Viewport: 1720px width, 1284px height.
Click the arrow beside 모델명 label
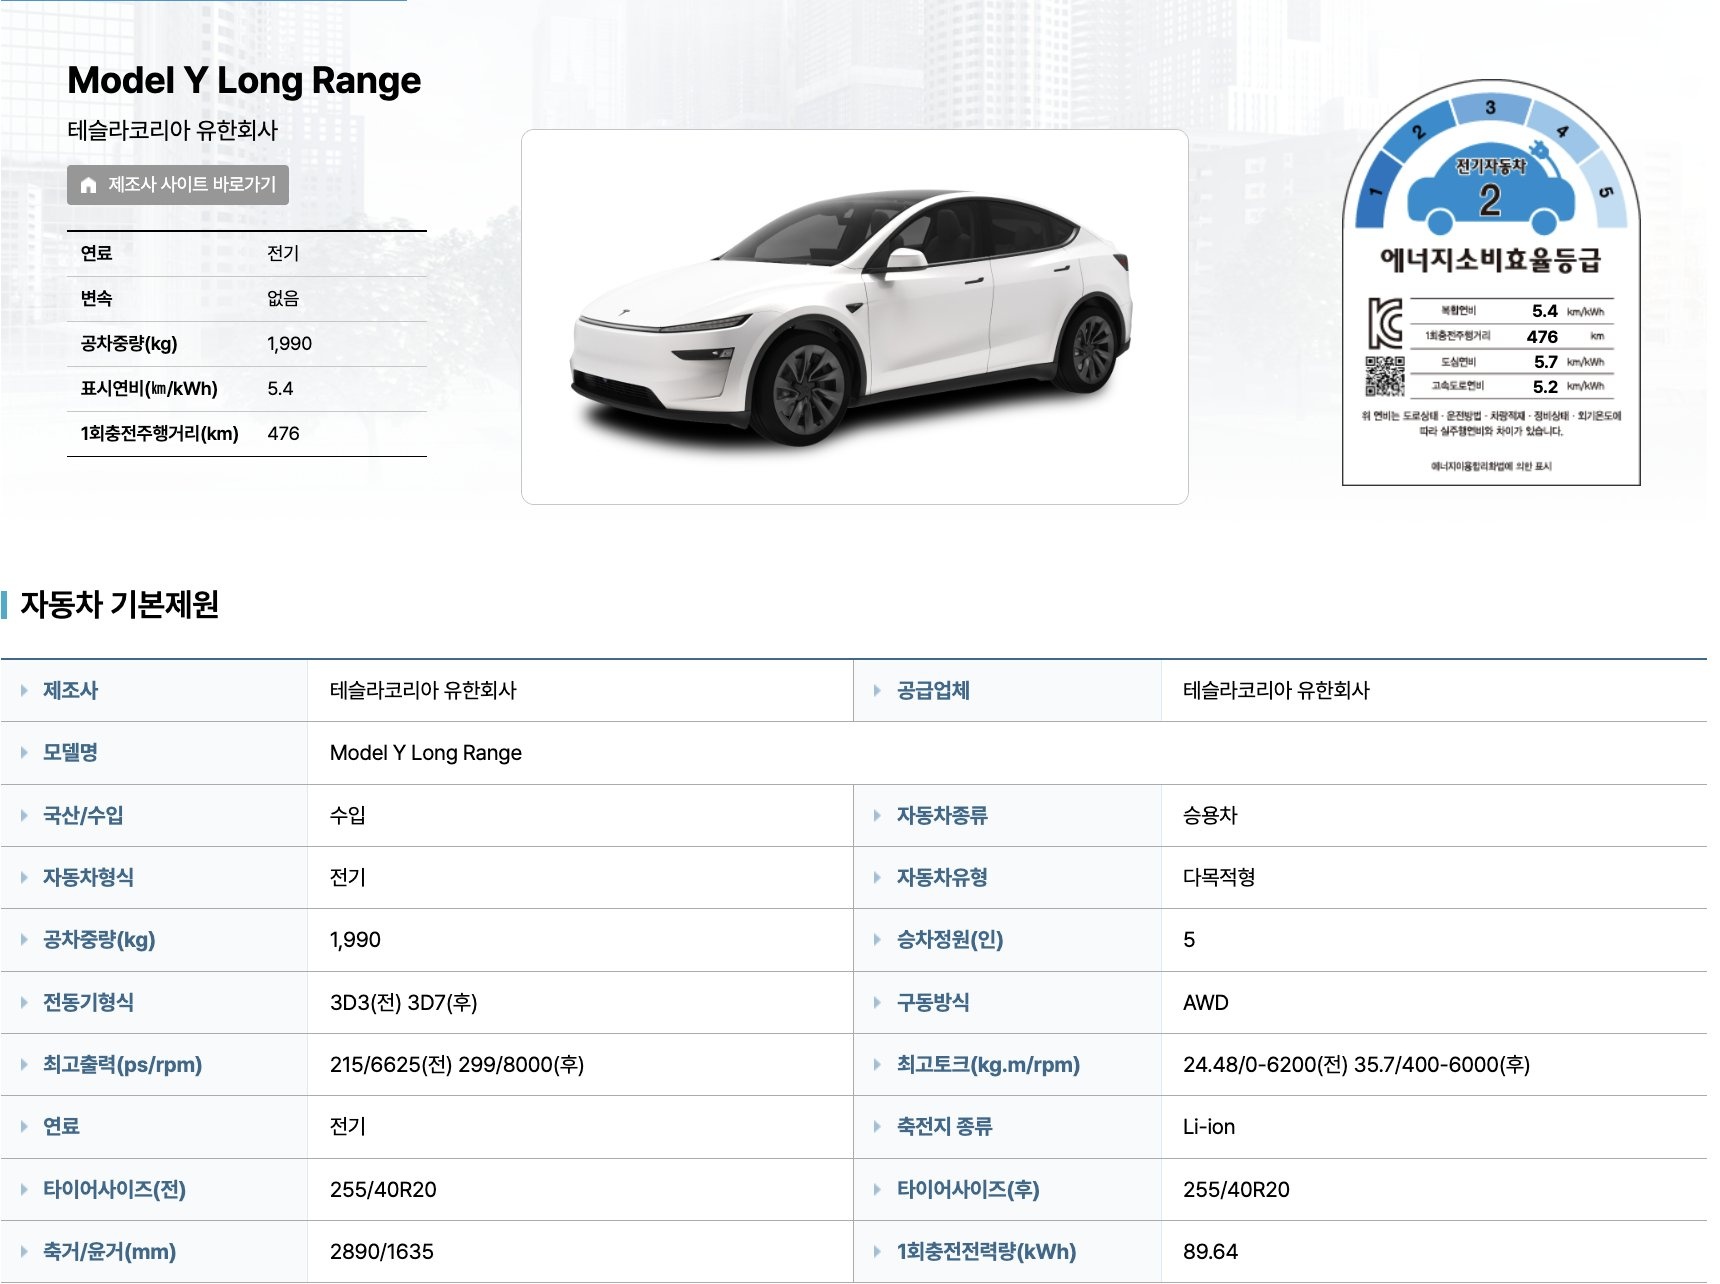click(x=24, y=752)
